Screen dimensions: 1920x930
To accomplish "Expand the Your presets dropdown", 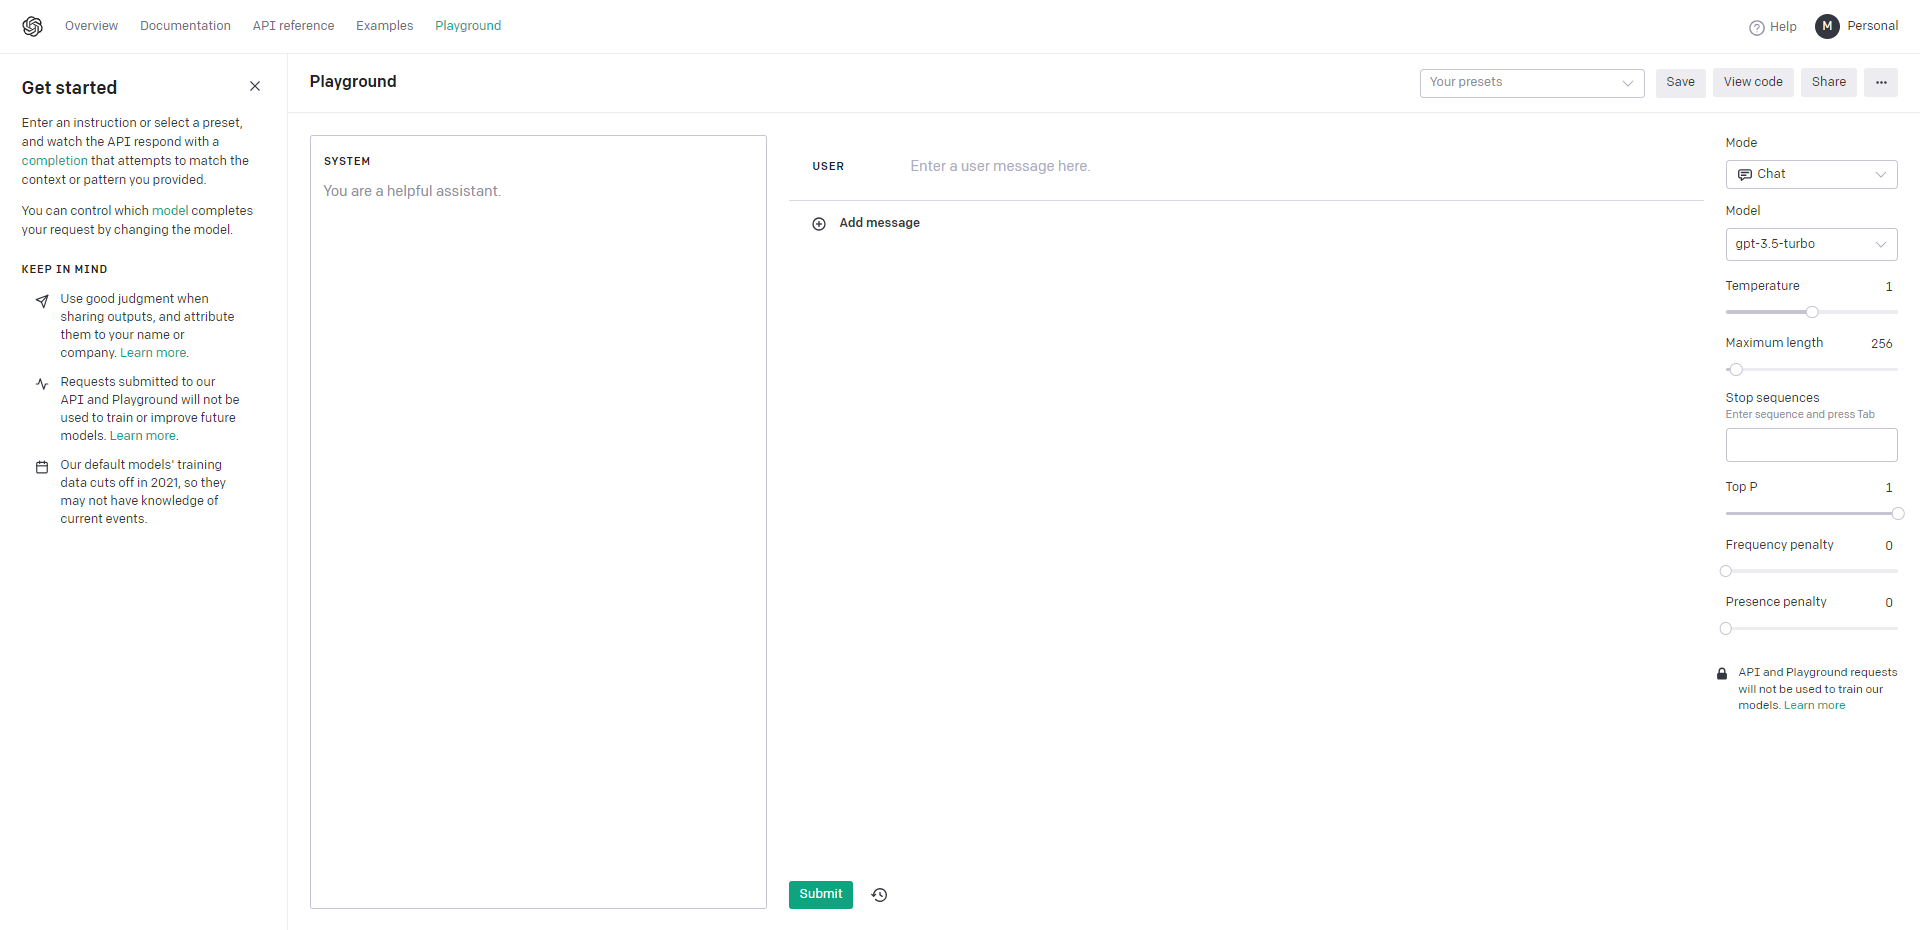I will (1532, 83).
